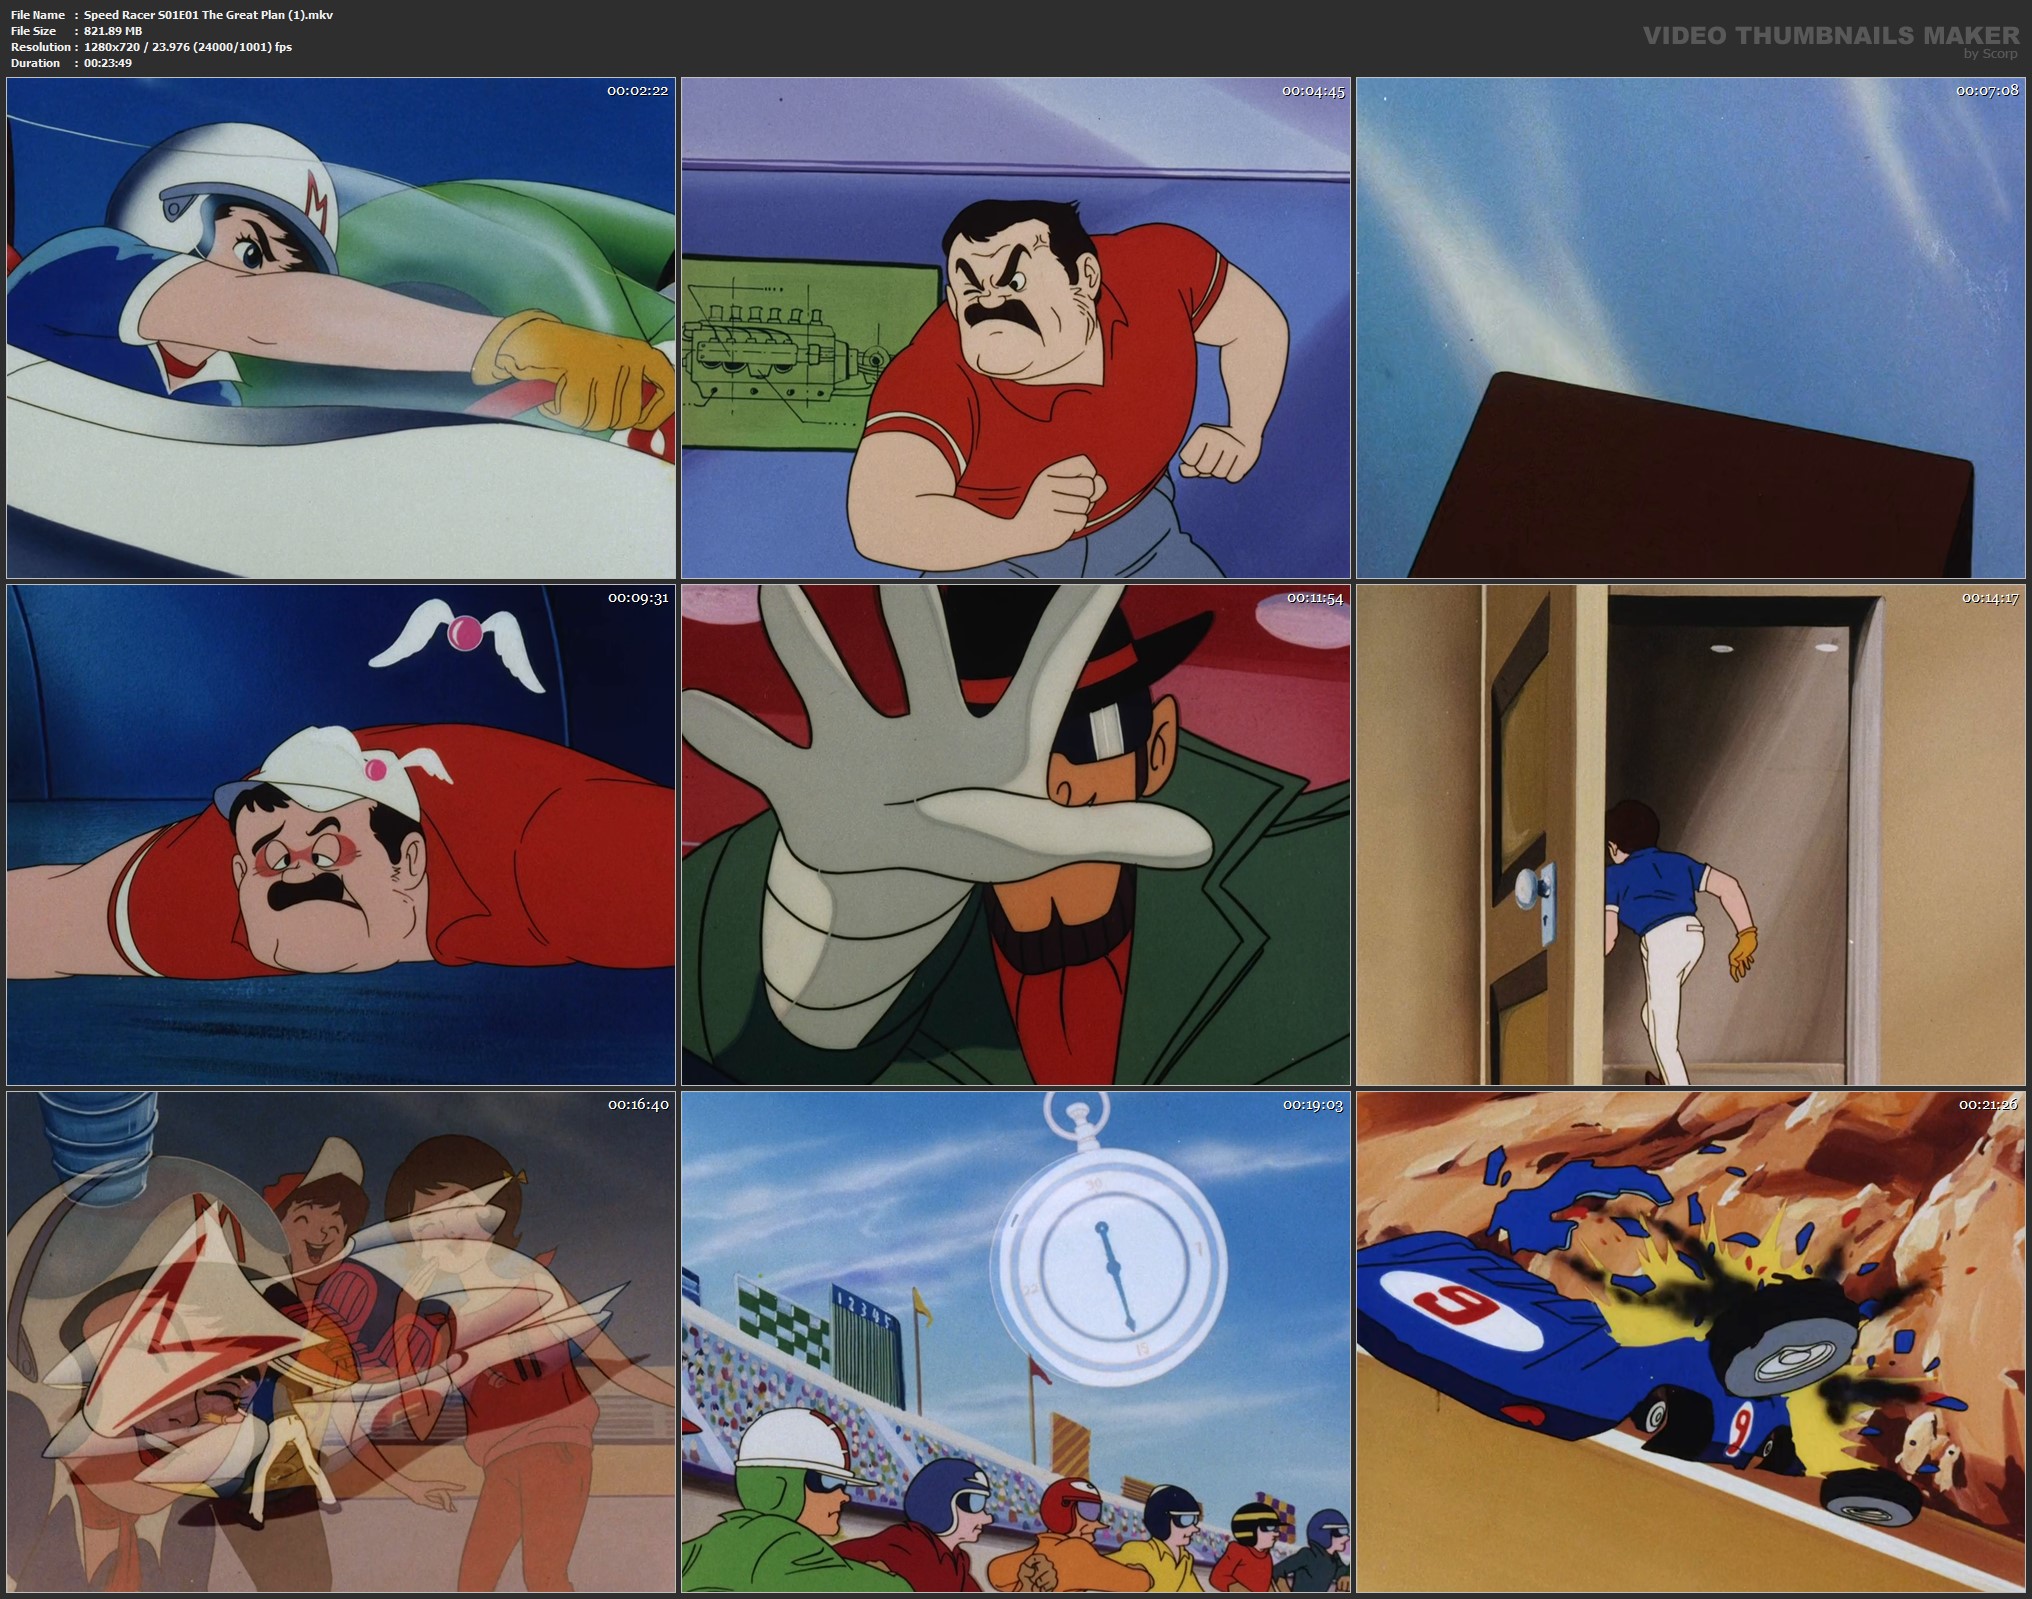Click the duration value 00:23:49
The width and height of the screenshot is (2032, 1599).
pyautogui.click(x=108, y=63)
